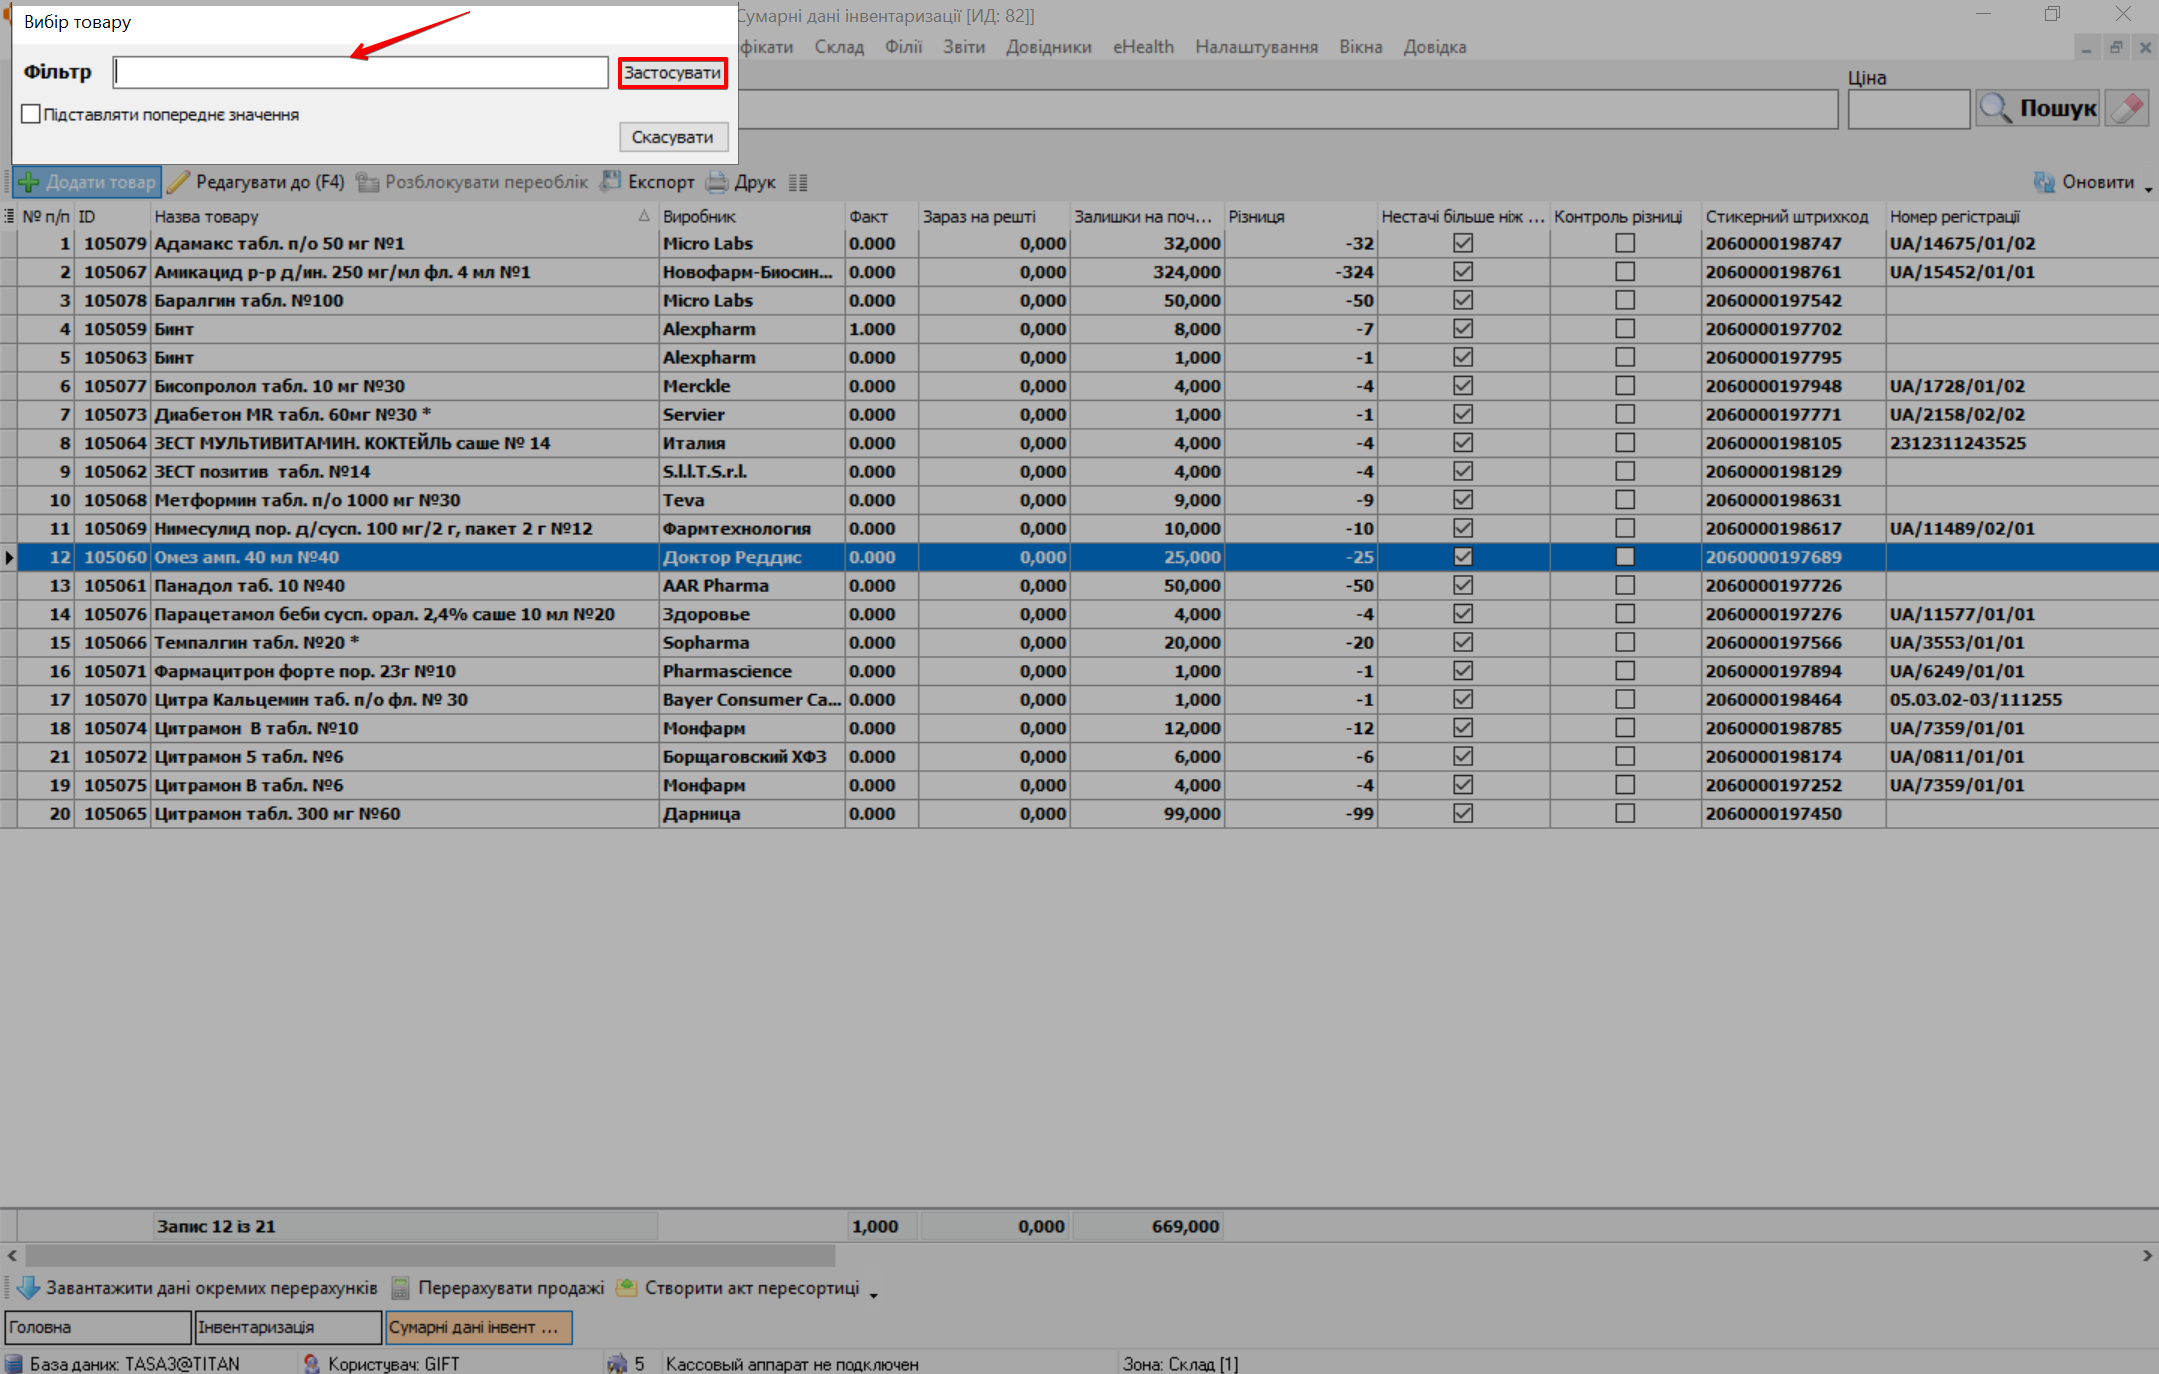This screenshot has width=2159, height=1374.
Task: Expand the toolbar overflow arrow beside Оновити
Action: click(x=2148, y=189)
